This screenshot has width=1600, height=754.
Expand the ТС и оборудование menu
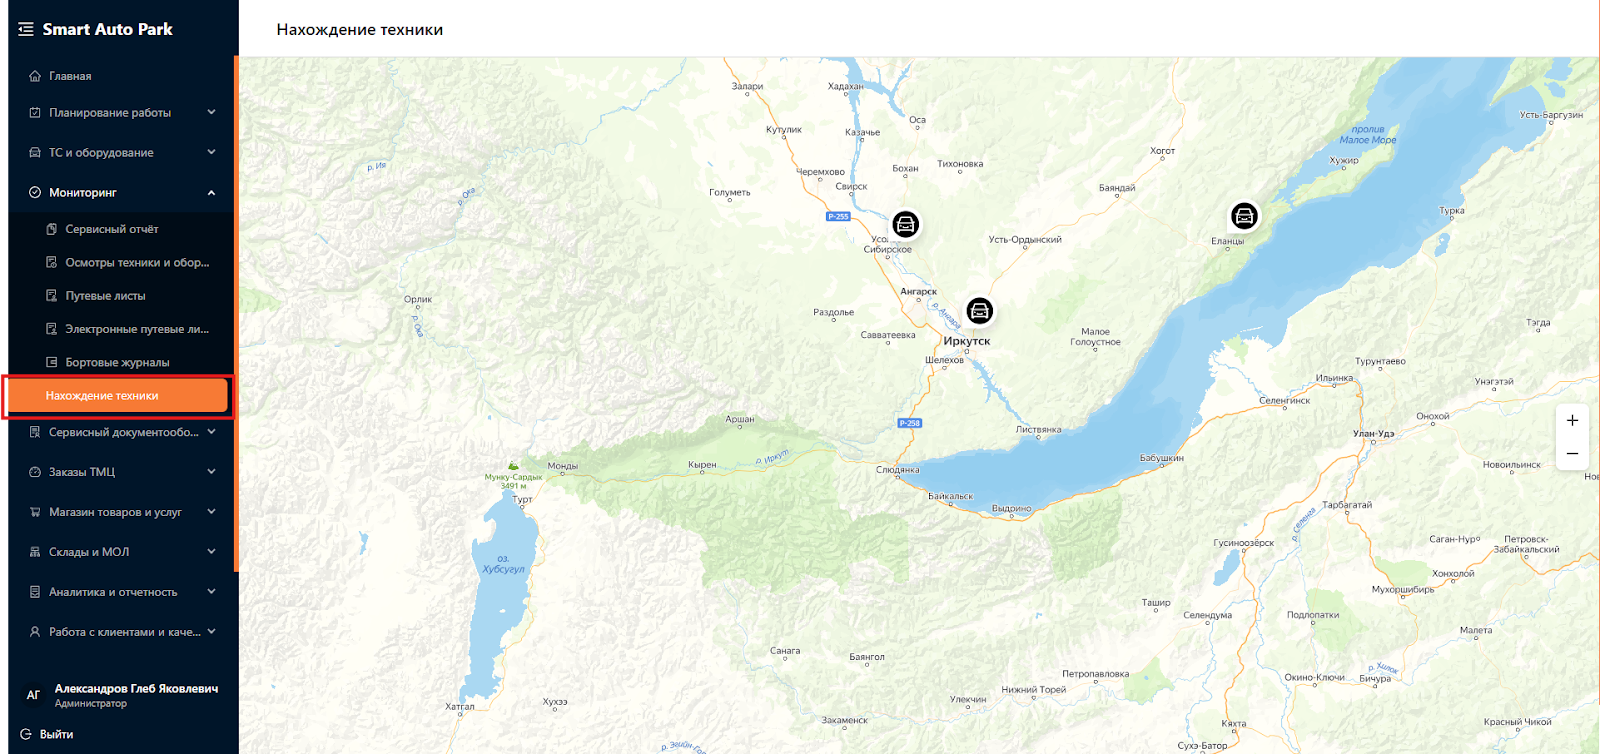click(211, 153)
